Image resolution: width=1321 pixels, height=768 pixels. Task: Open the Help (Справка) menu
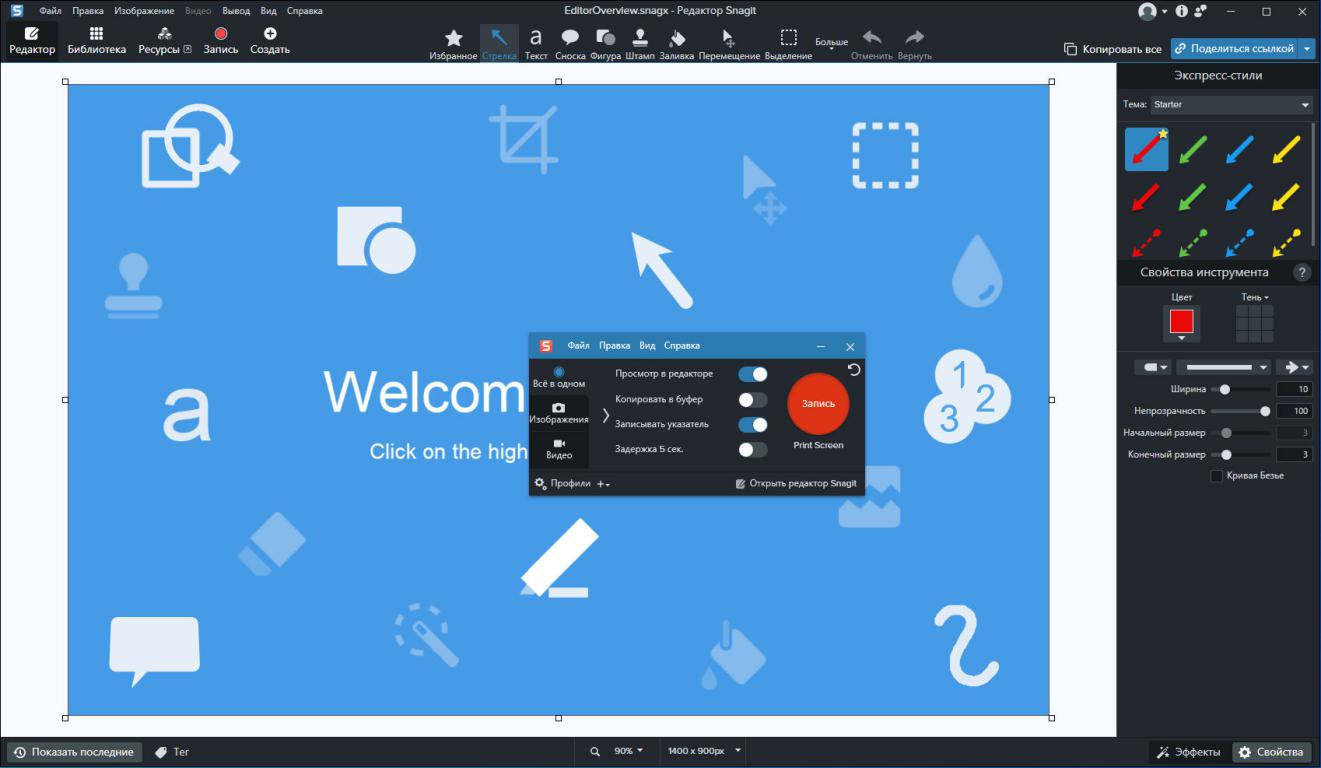(x=304, y=11)
